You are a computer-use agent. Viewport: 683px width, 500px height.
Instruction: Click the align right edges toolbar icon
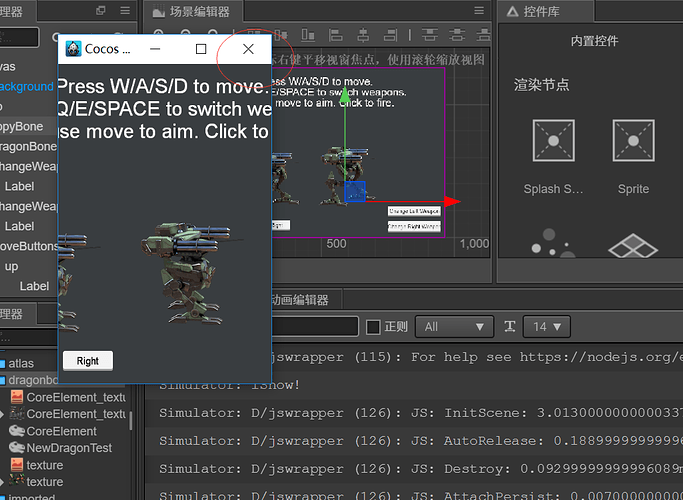(390, 35)
